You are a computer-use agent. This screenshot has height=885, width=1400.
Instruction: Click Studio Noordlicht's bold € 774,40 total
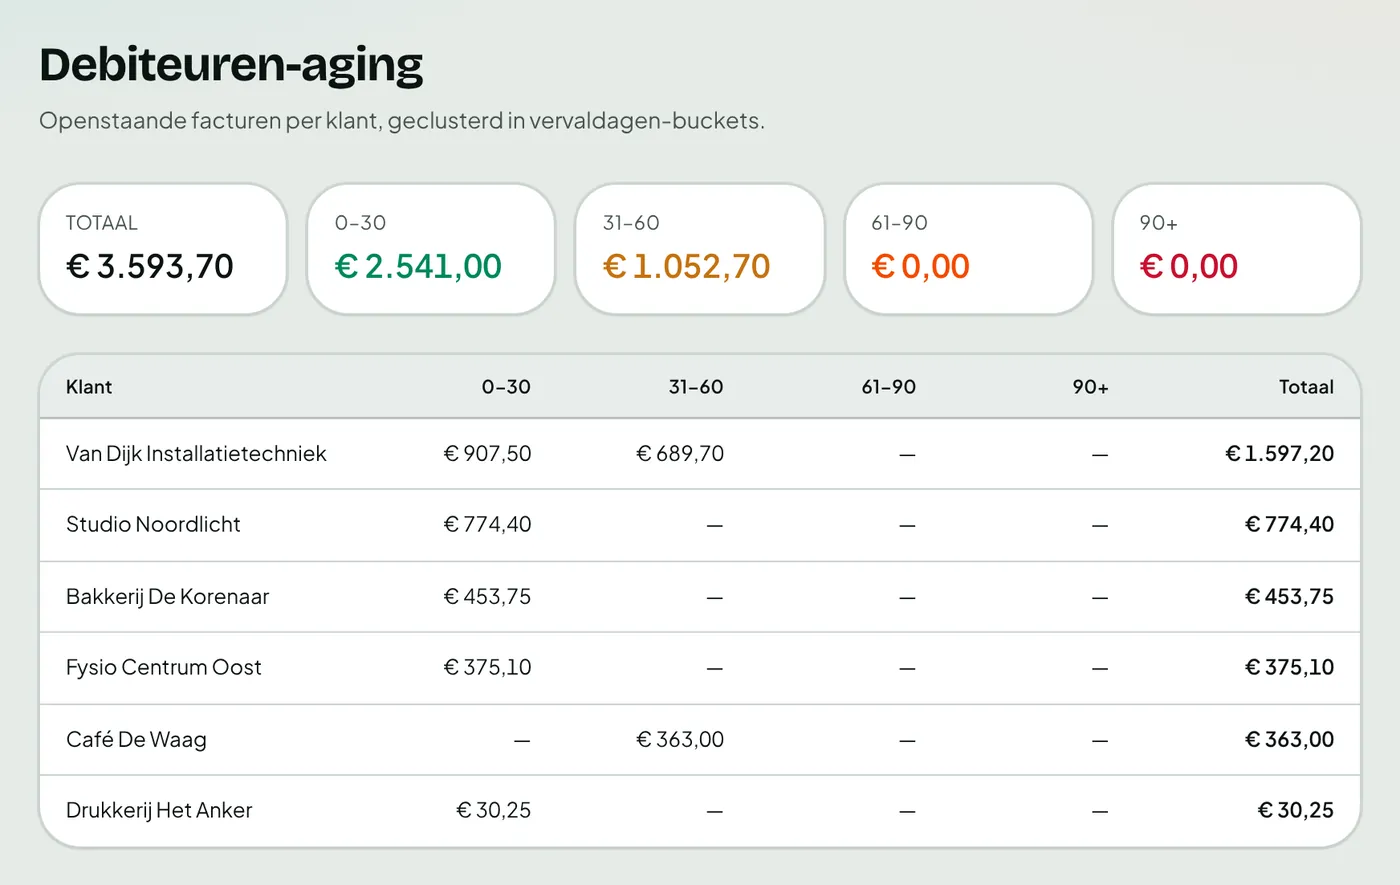point(1289,525)
